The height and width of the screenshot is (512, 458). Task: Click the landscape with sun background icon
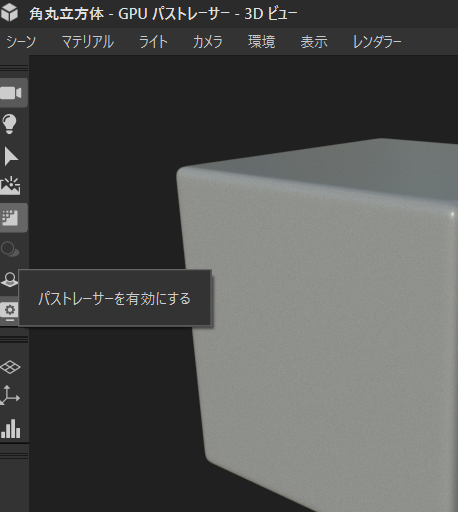[x=10, y=186]
